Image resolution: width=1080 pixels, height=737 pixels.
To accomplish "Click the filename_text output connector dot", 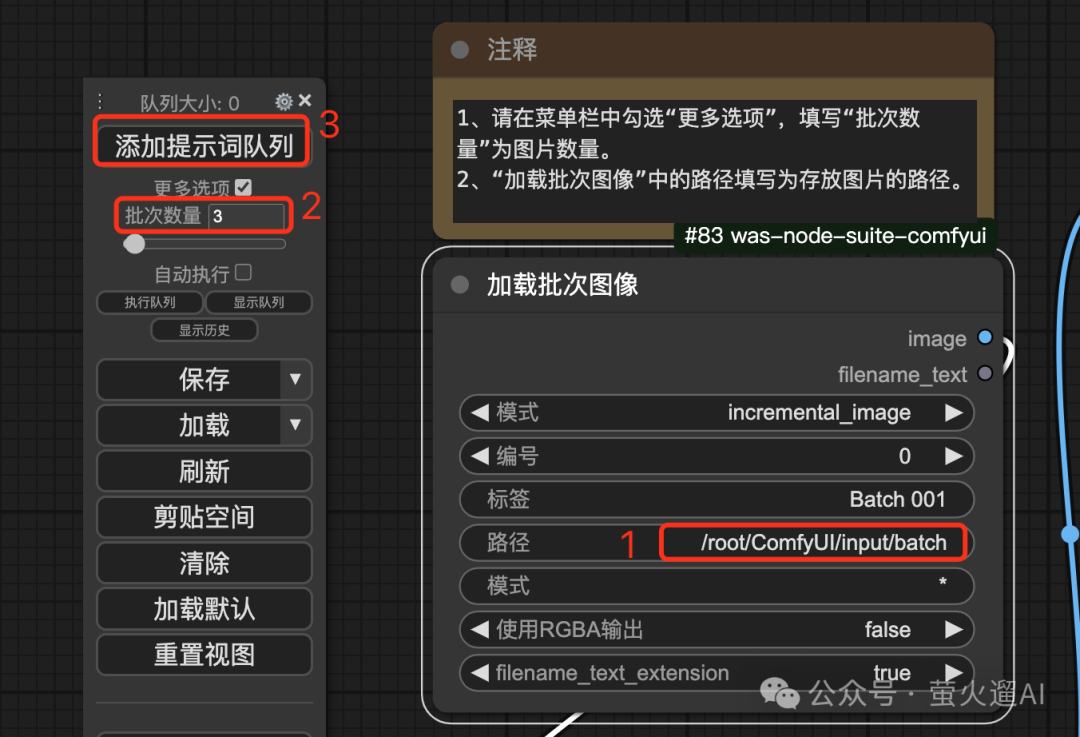I will coord(985,373).
